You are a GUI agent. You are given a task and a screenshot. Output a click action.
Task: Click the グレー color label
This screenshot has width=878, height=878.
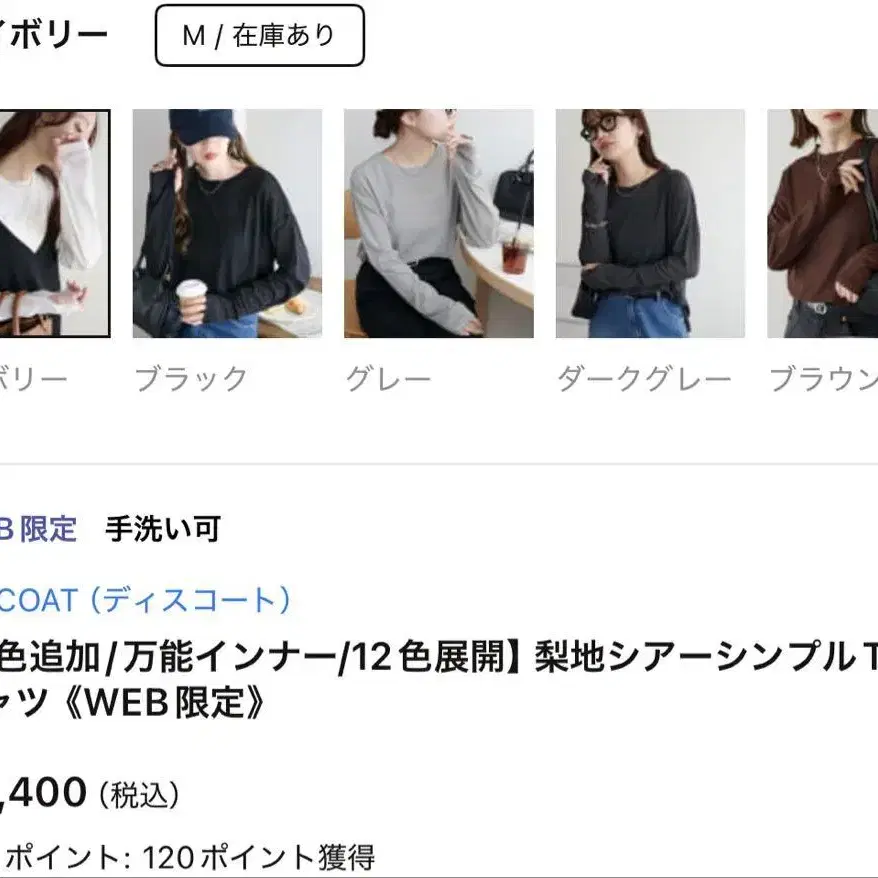[x=388, y=379]
